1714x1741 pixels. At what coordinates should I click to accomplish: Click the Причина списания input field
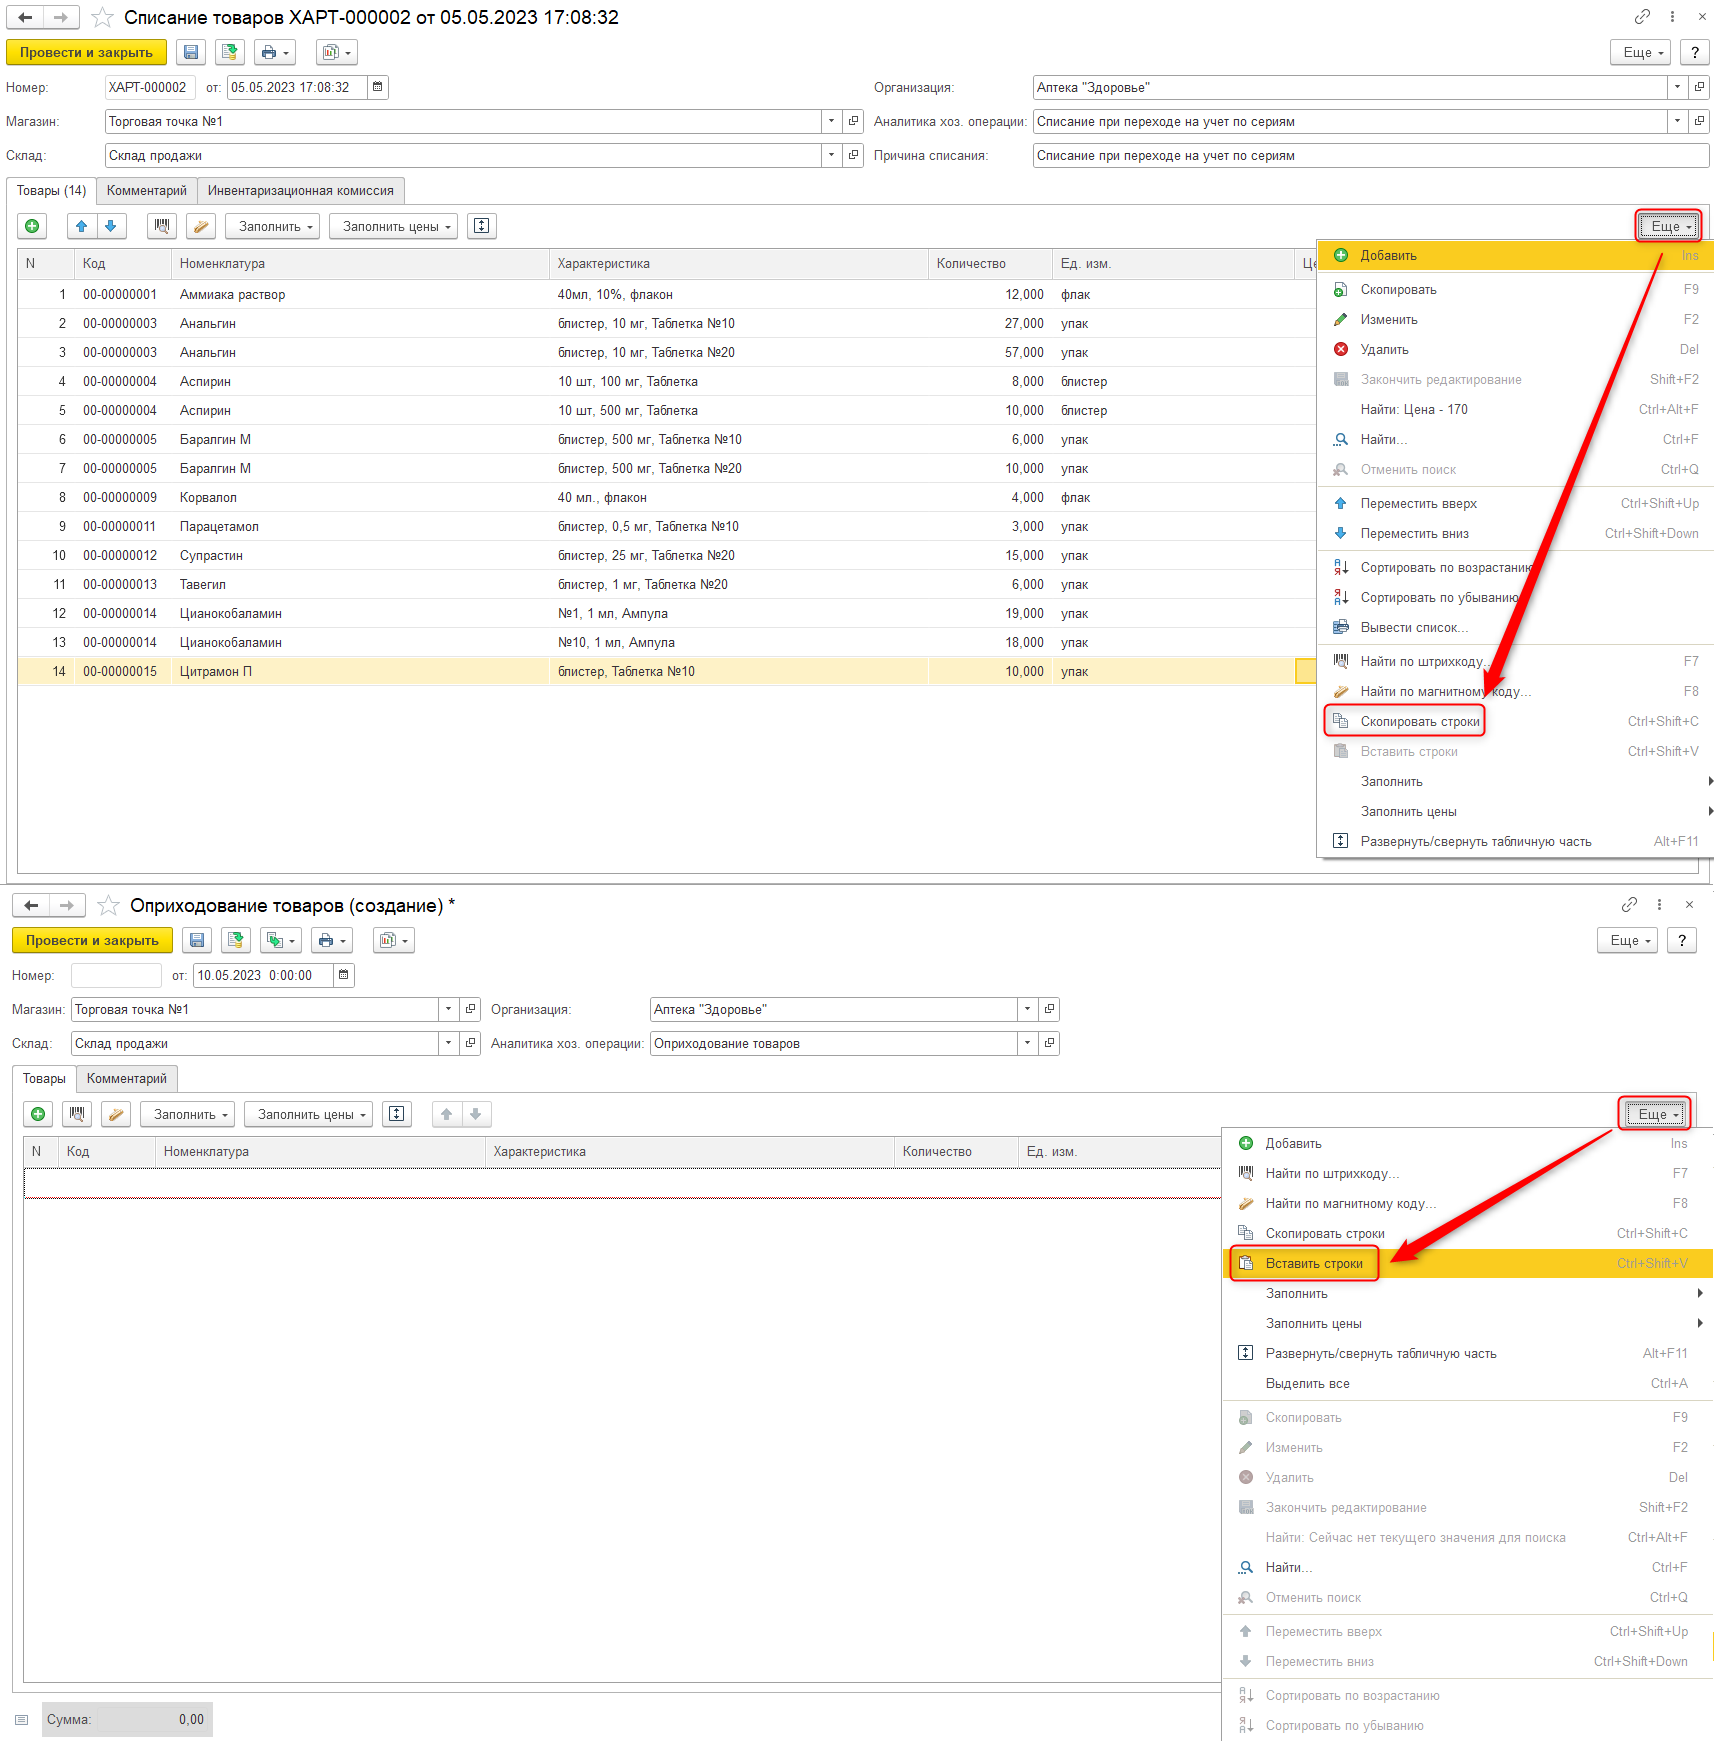click(1370, 155)
